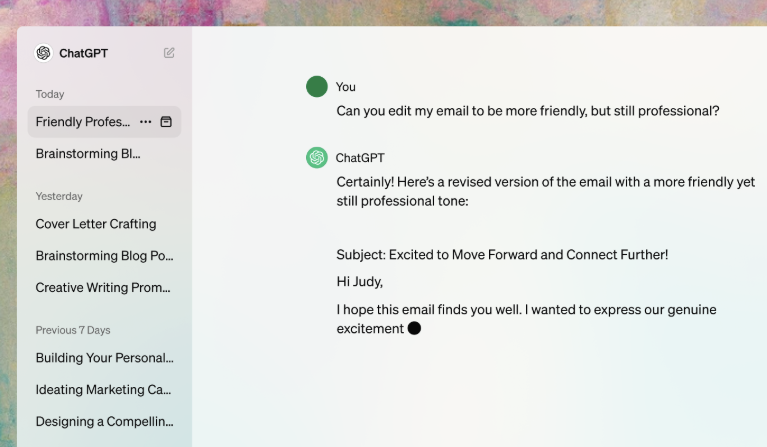Click the ChatGPT logo in the sidebar header
This screenshot has height=447, width=767.
click(43, 53)
